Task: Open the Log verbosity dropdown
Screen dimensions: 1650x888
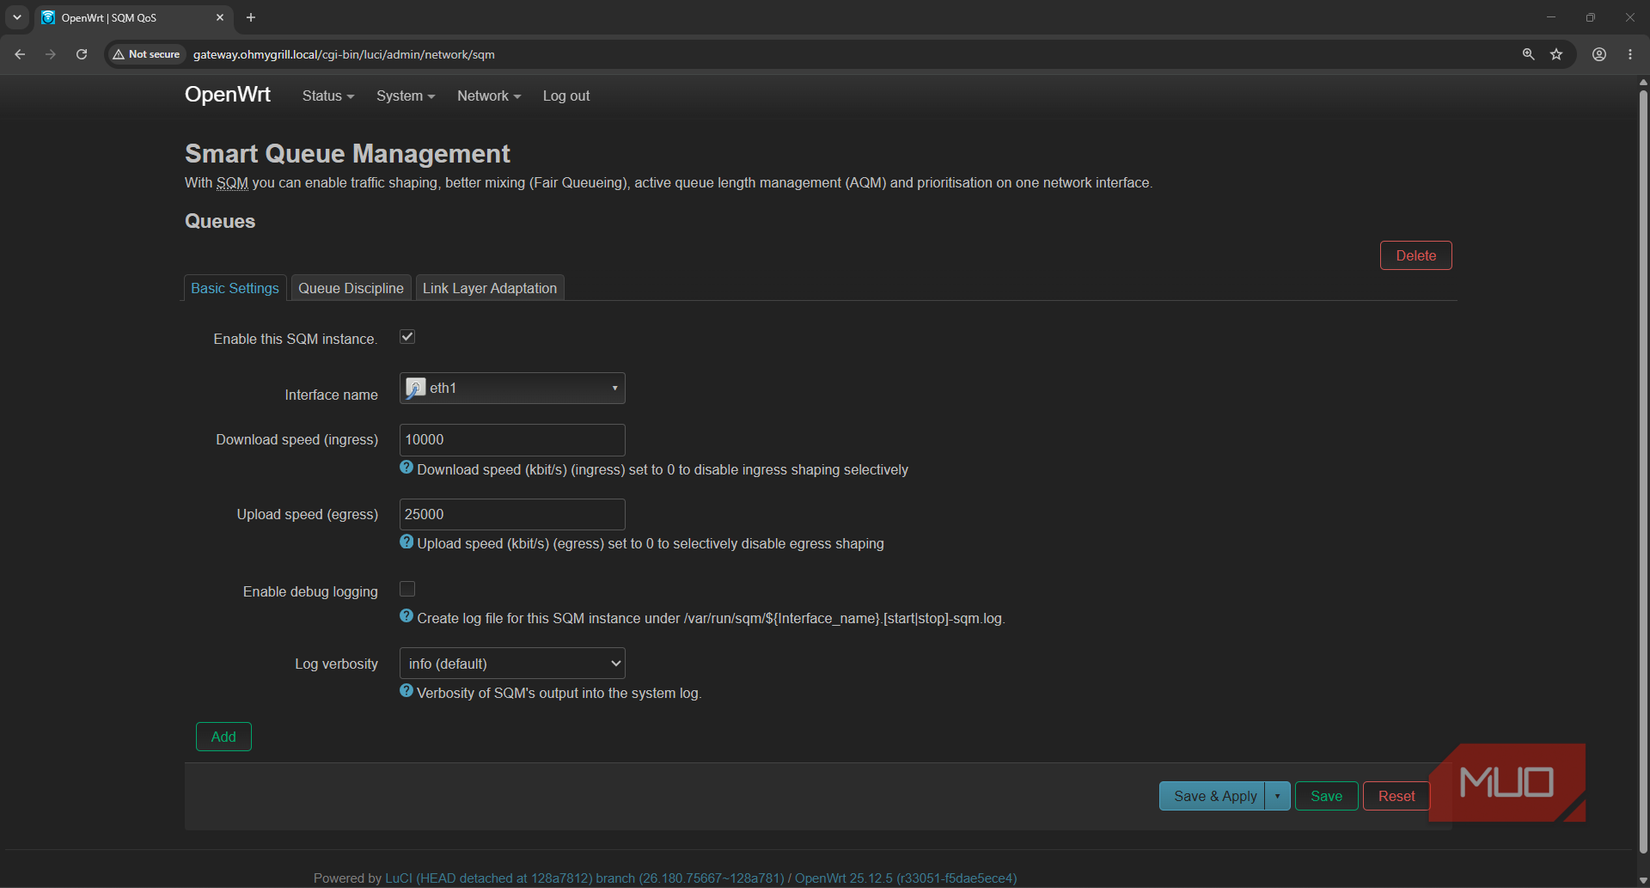Action: tap(512, 663)
